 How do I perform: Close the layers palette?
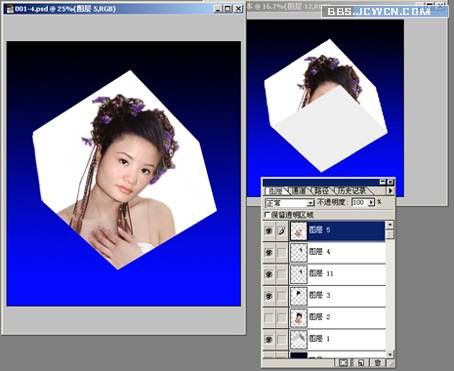pyautogui.click(x=390, y=182)
